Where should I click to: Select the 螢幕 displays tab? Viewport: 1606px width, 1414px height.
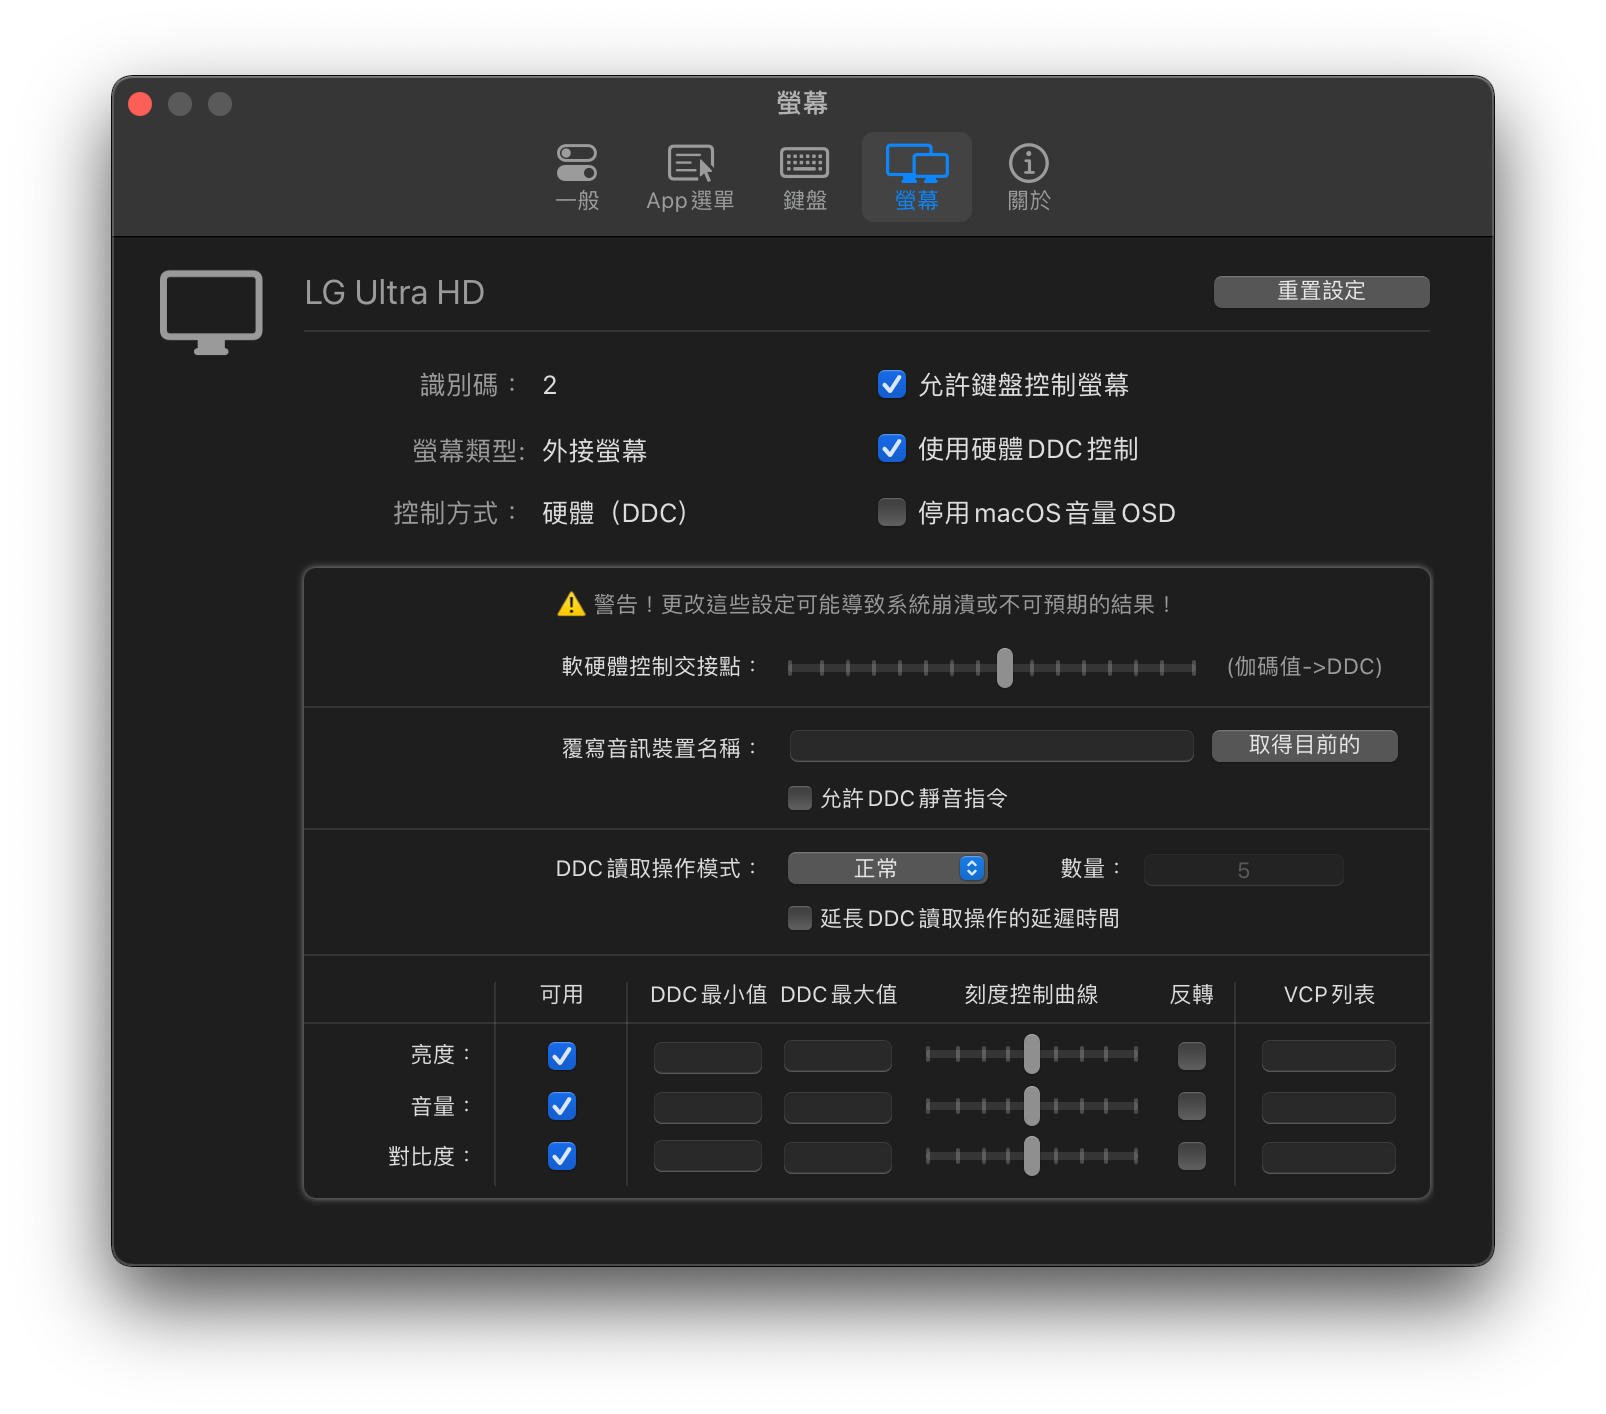click(917, 177)
